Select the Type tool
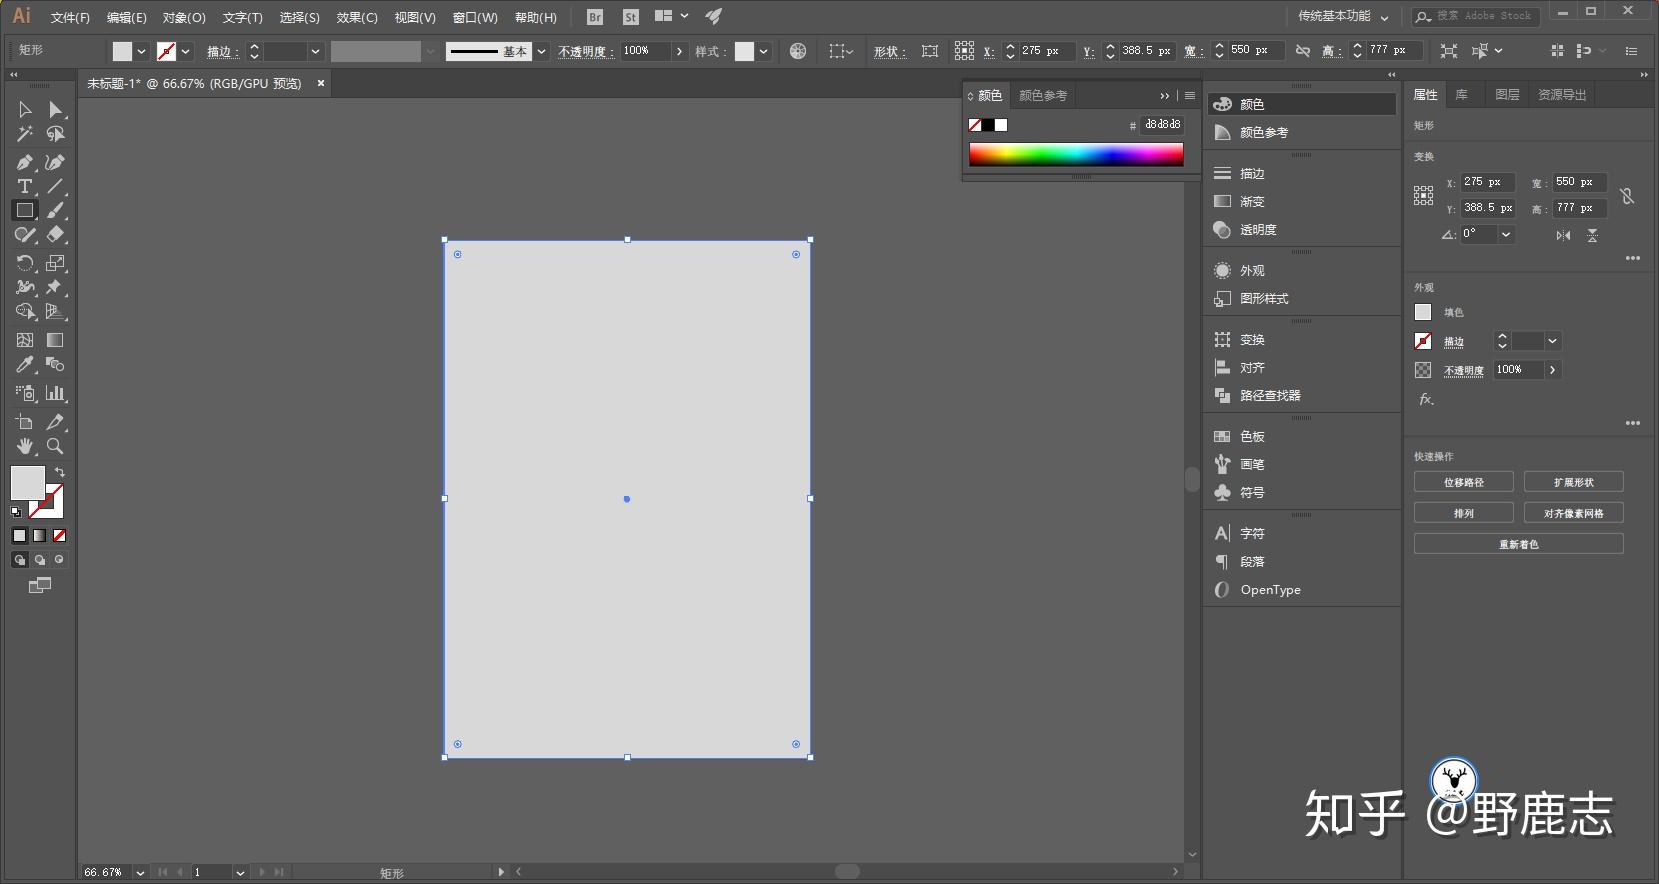The image size is (1659, 884). (x=25, y=186)
